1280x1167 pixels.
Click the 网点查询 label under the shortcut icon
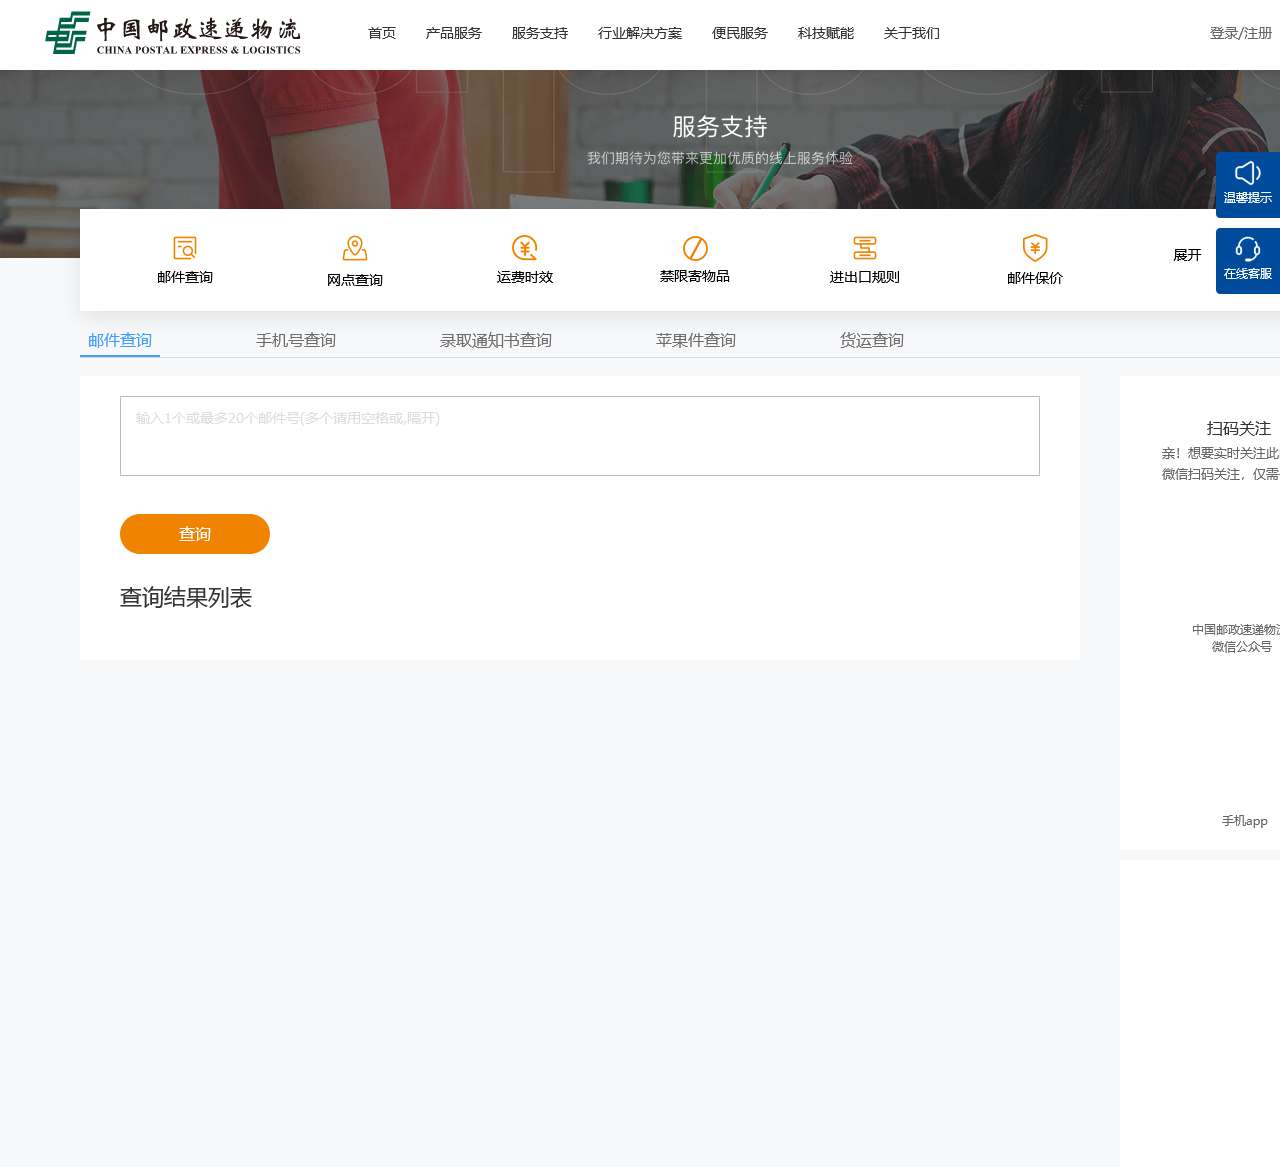(355, 280)
